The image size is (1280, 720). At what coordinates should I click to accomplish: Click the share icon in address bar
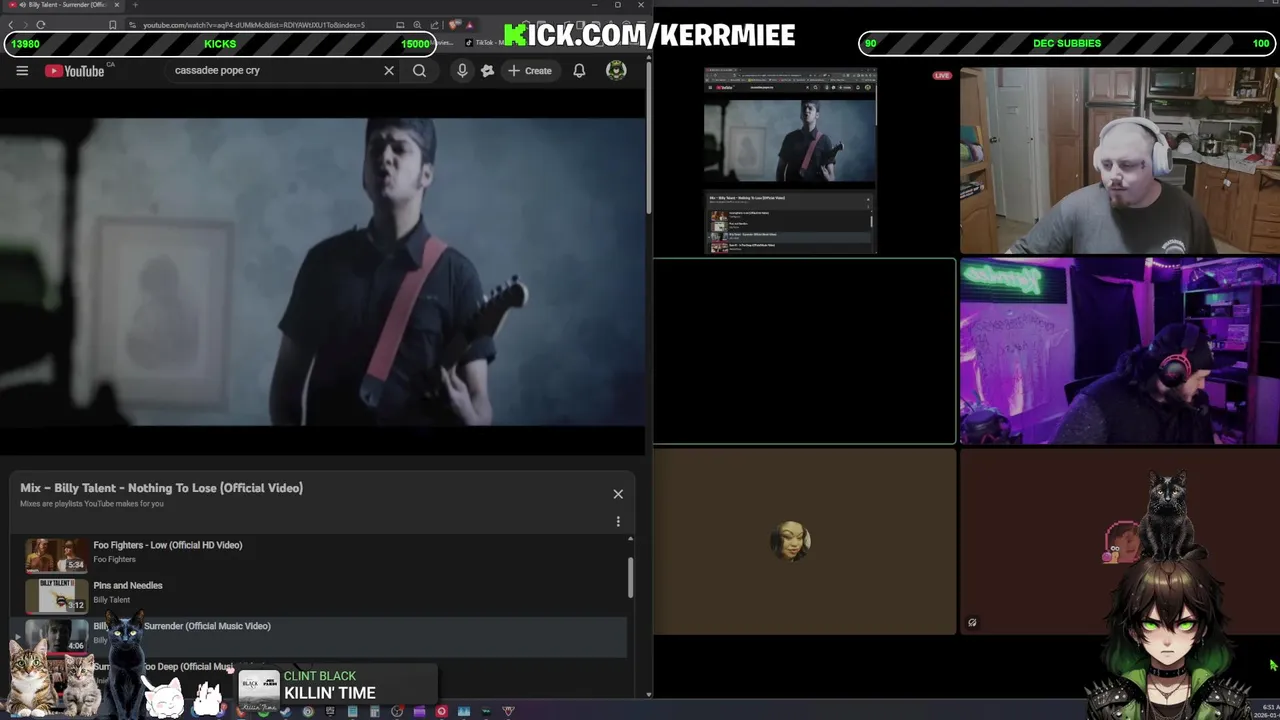pos(435,25)
